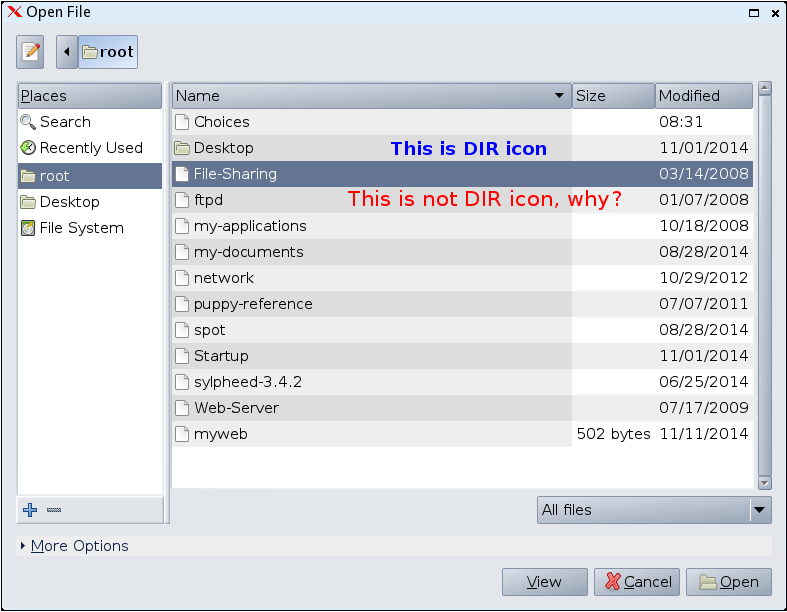Click the minus icon to remove bookmark

pos(54,510)
